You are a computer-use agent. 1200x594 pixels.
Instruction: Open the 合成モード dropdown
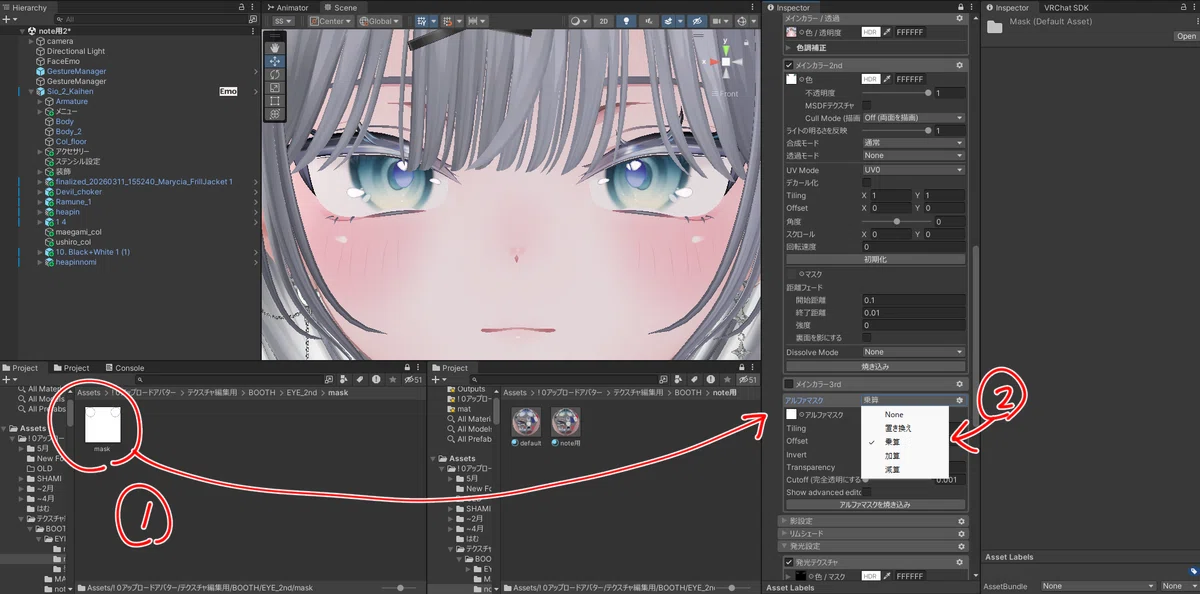click(x=913, y=143)
